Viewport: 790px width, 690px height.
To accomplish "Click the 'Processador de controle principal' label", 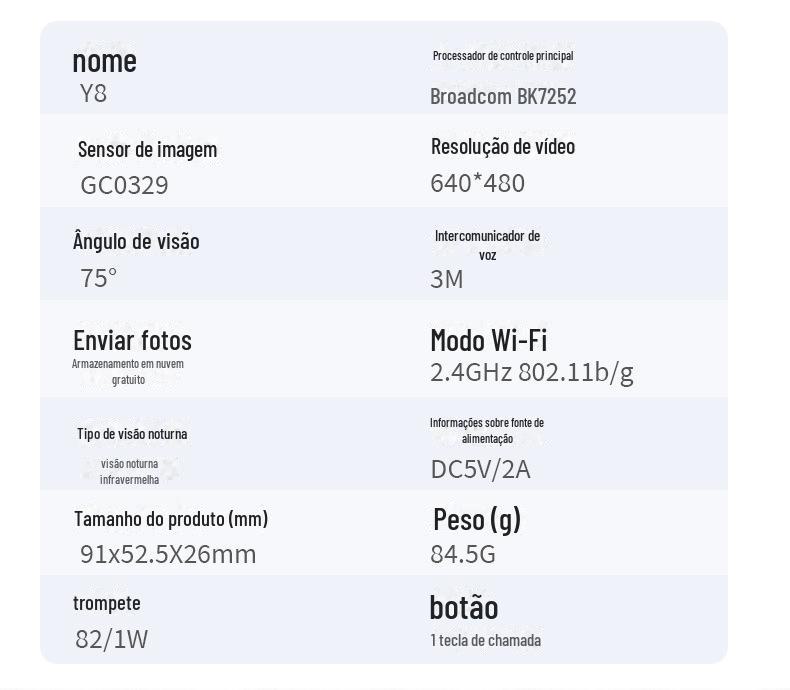I will pos(503,55).
